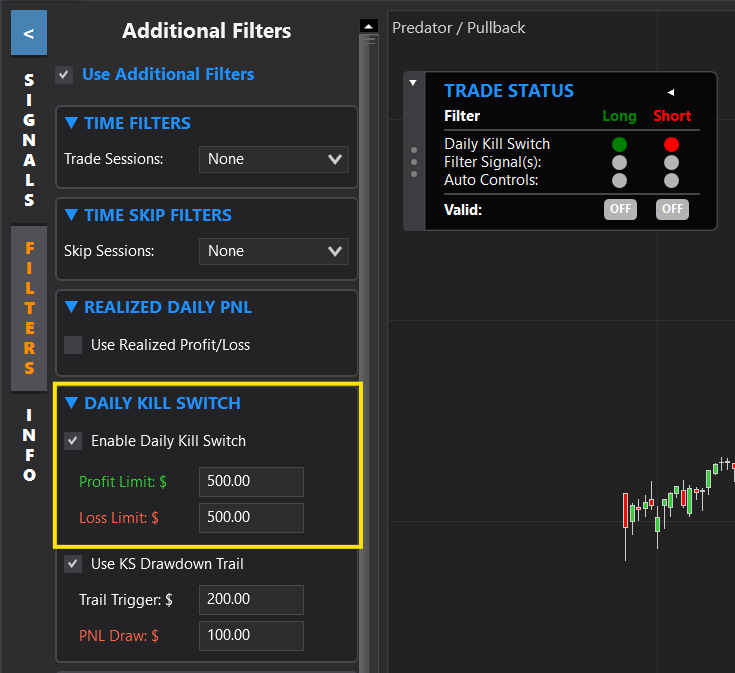Click the green Daily Kill Switch Long indicator
The width and height of the screenshot is (735, 673).
619,144
